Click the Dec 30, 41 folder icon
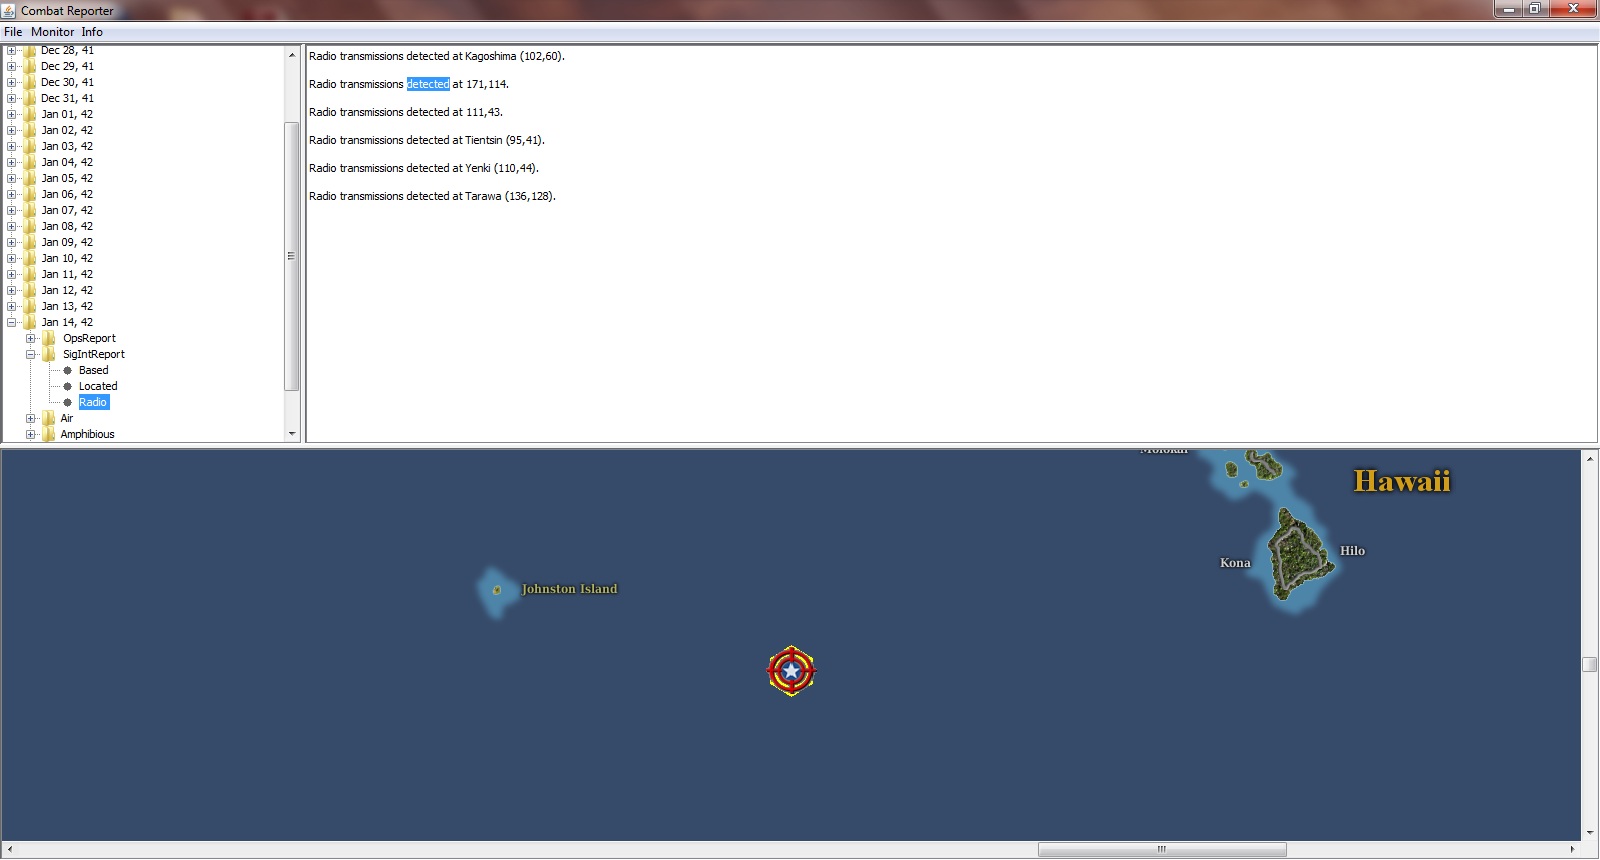Image resolution: width=1600 pixels, height=860 pixels. pos(29,82)
